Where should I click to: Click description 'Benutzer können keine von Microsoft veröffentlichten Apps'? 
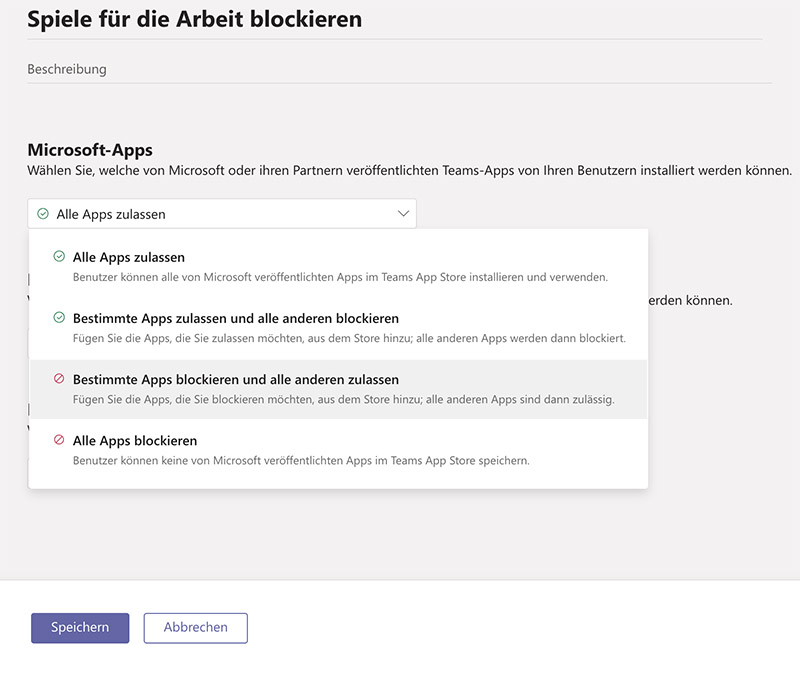[x=301, y=461]
